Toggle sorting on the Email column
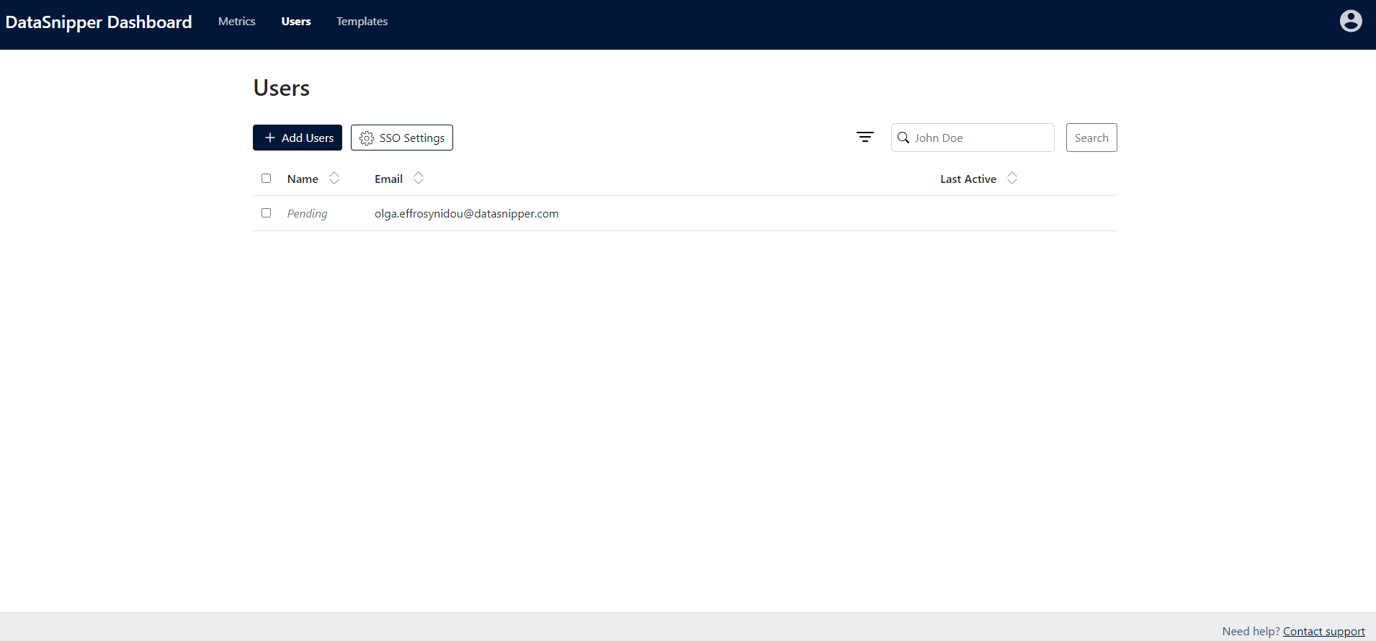The height and width of the screenshot is (641, 1376). (x=418, y=177)
